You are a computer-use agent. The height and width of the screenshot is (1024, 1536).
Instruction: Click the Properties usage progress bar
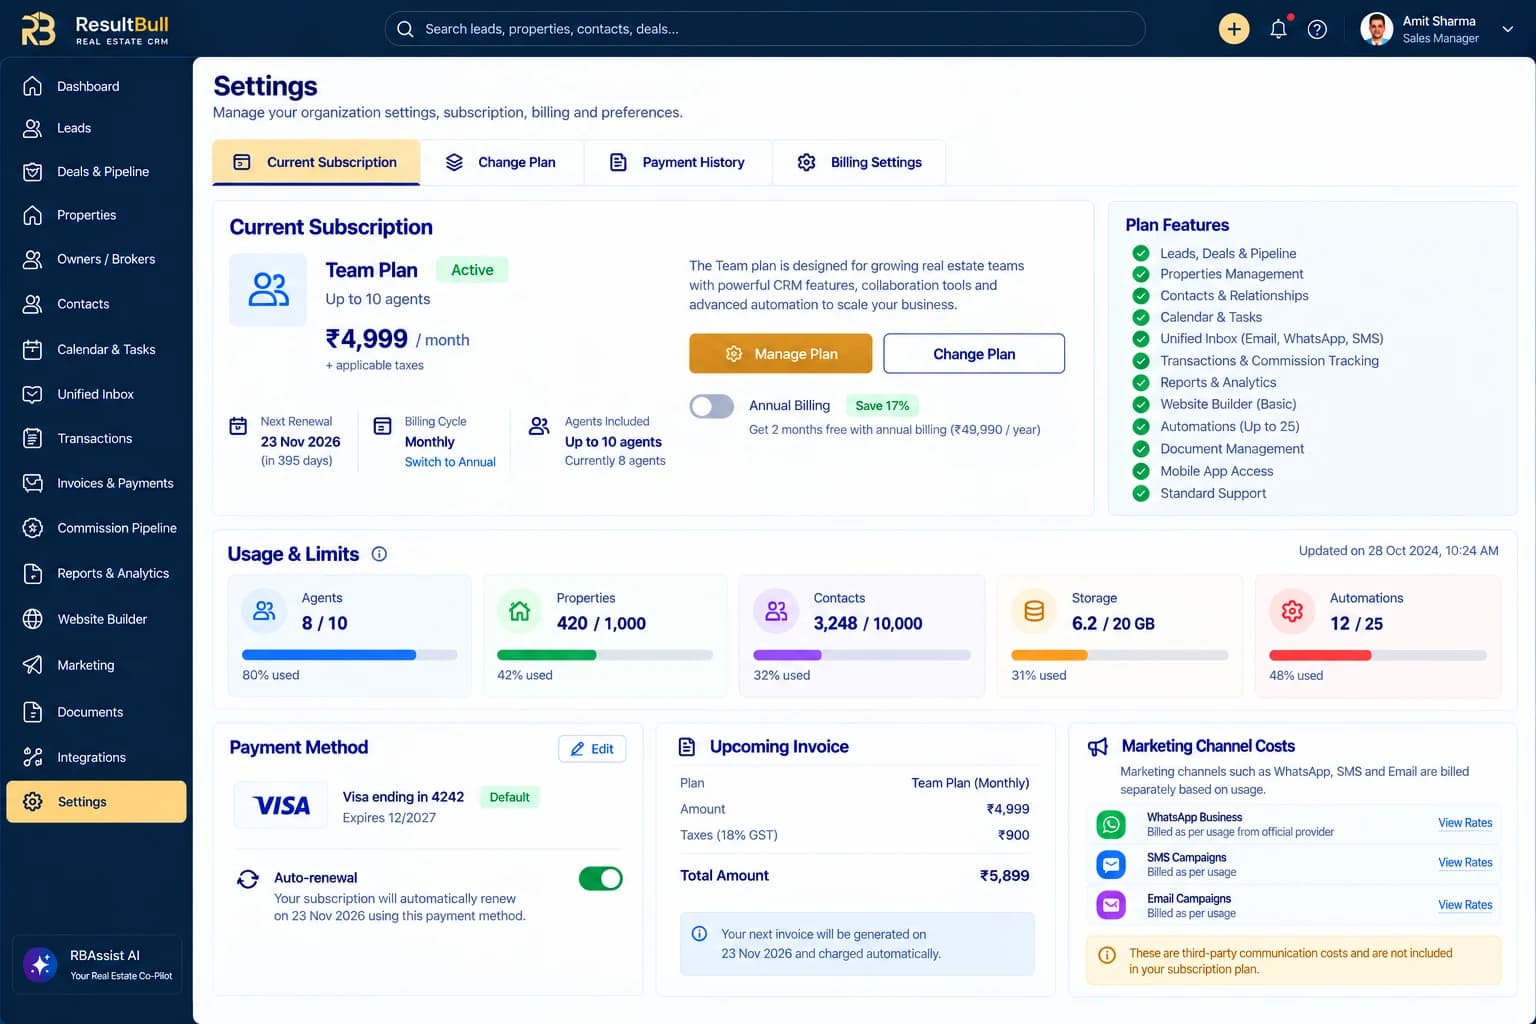pyautogui.click(x=605, y=655)
